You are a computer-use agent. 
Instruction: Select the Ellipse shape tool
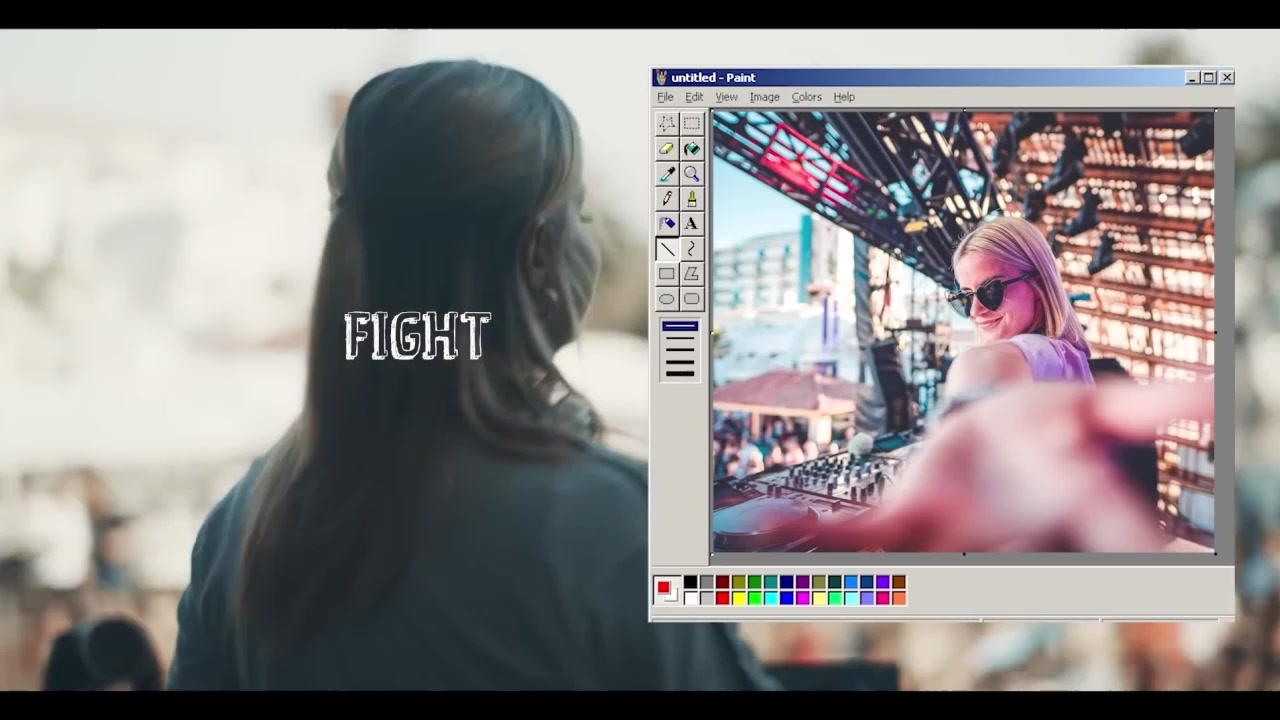666,298
